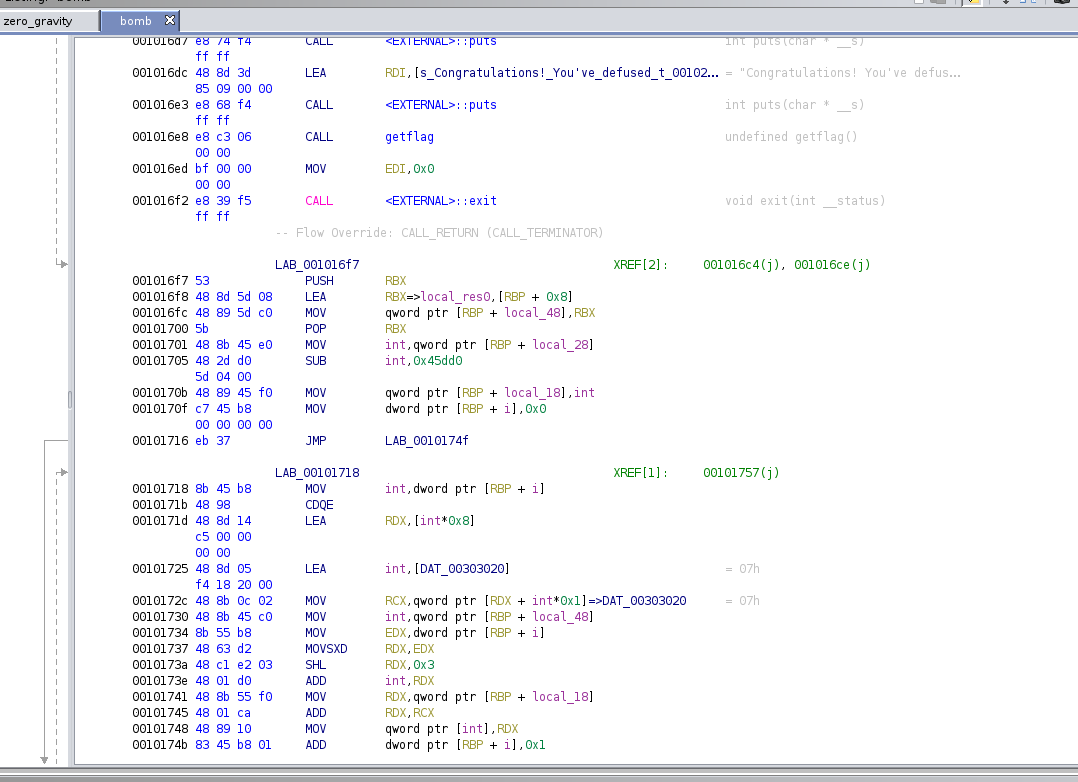Click the 'qword ptr [int],RDX' operand
The height and width of the screenshot is (782, 1078).
click(452, 729)
